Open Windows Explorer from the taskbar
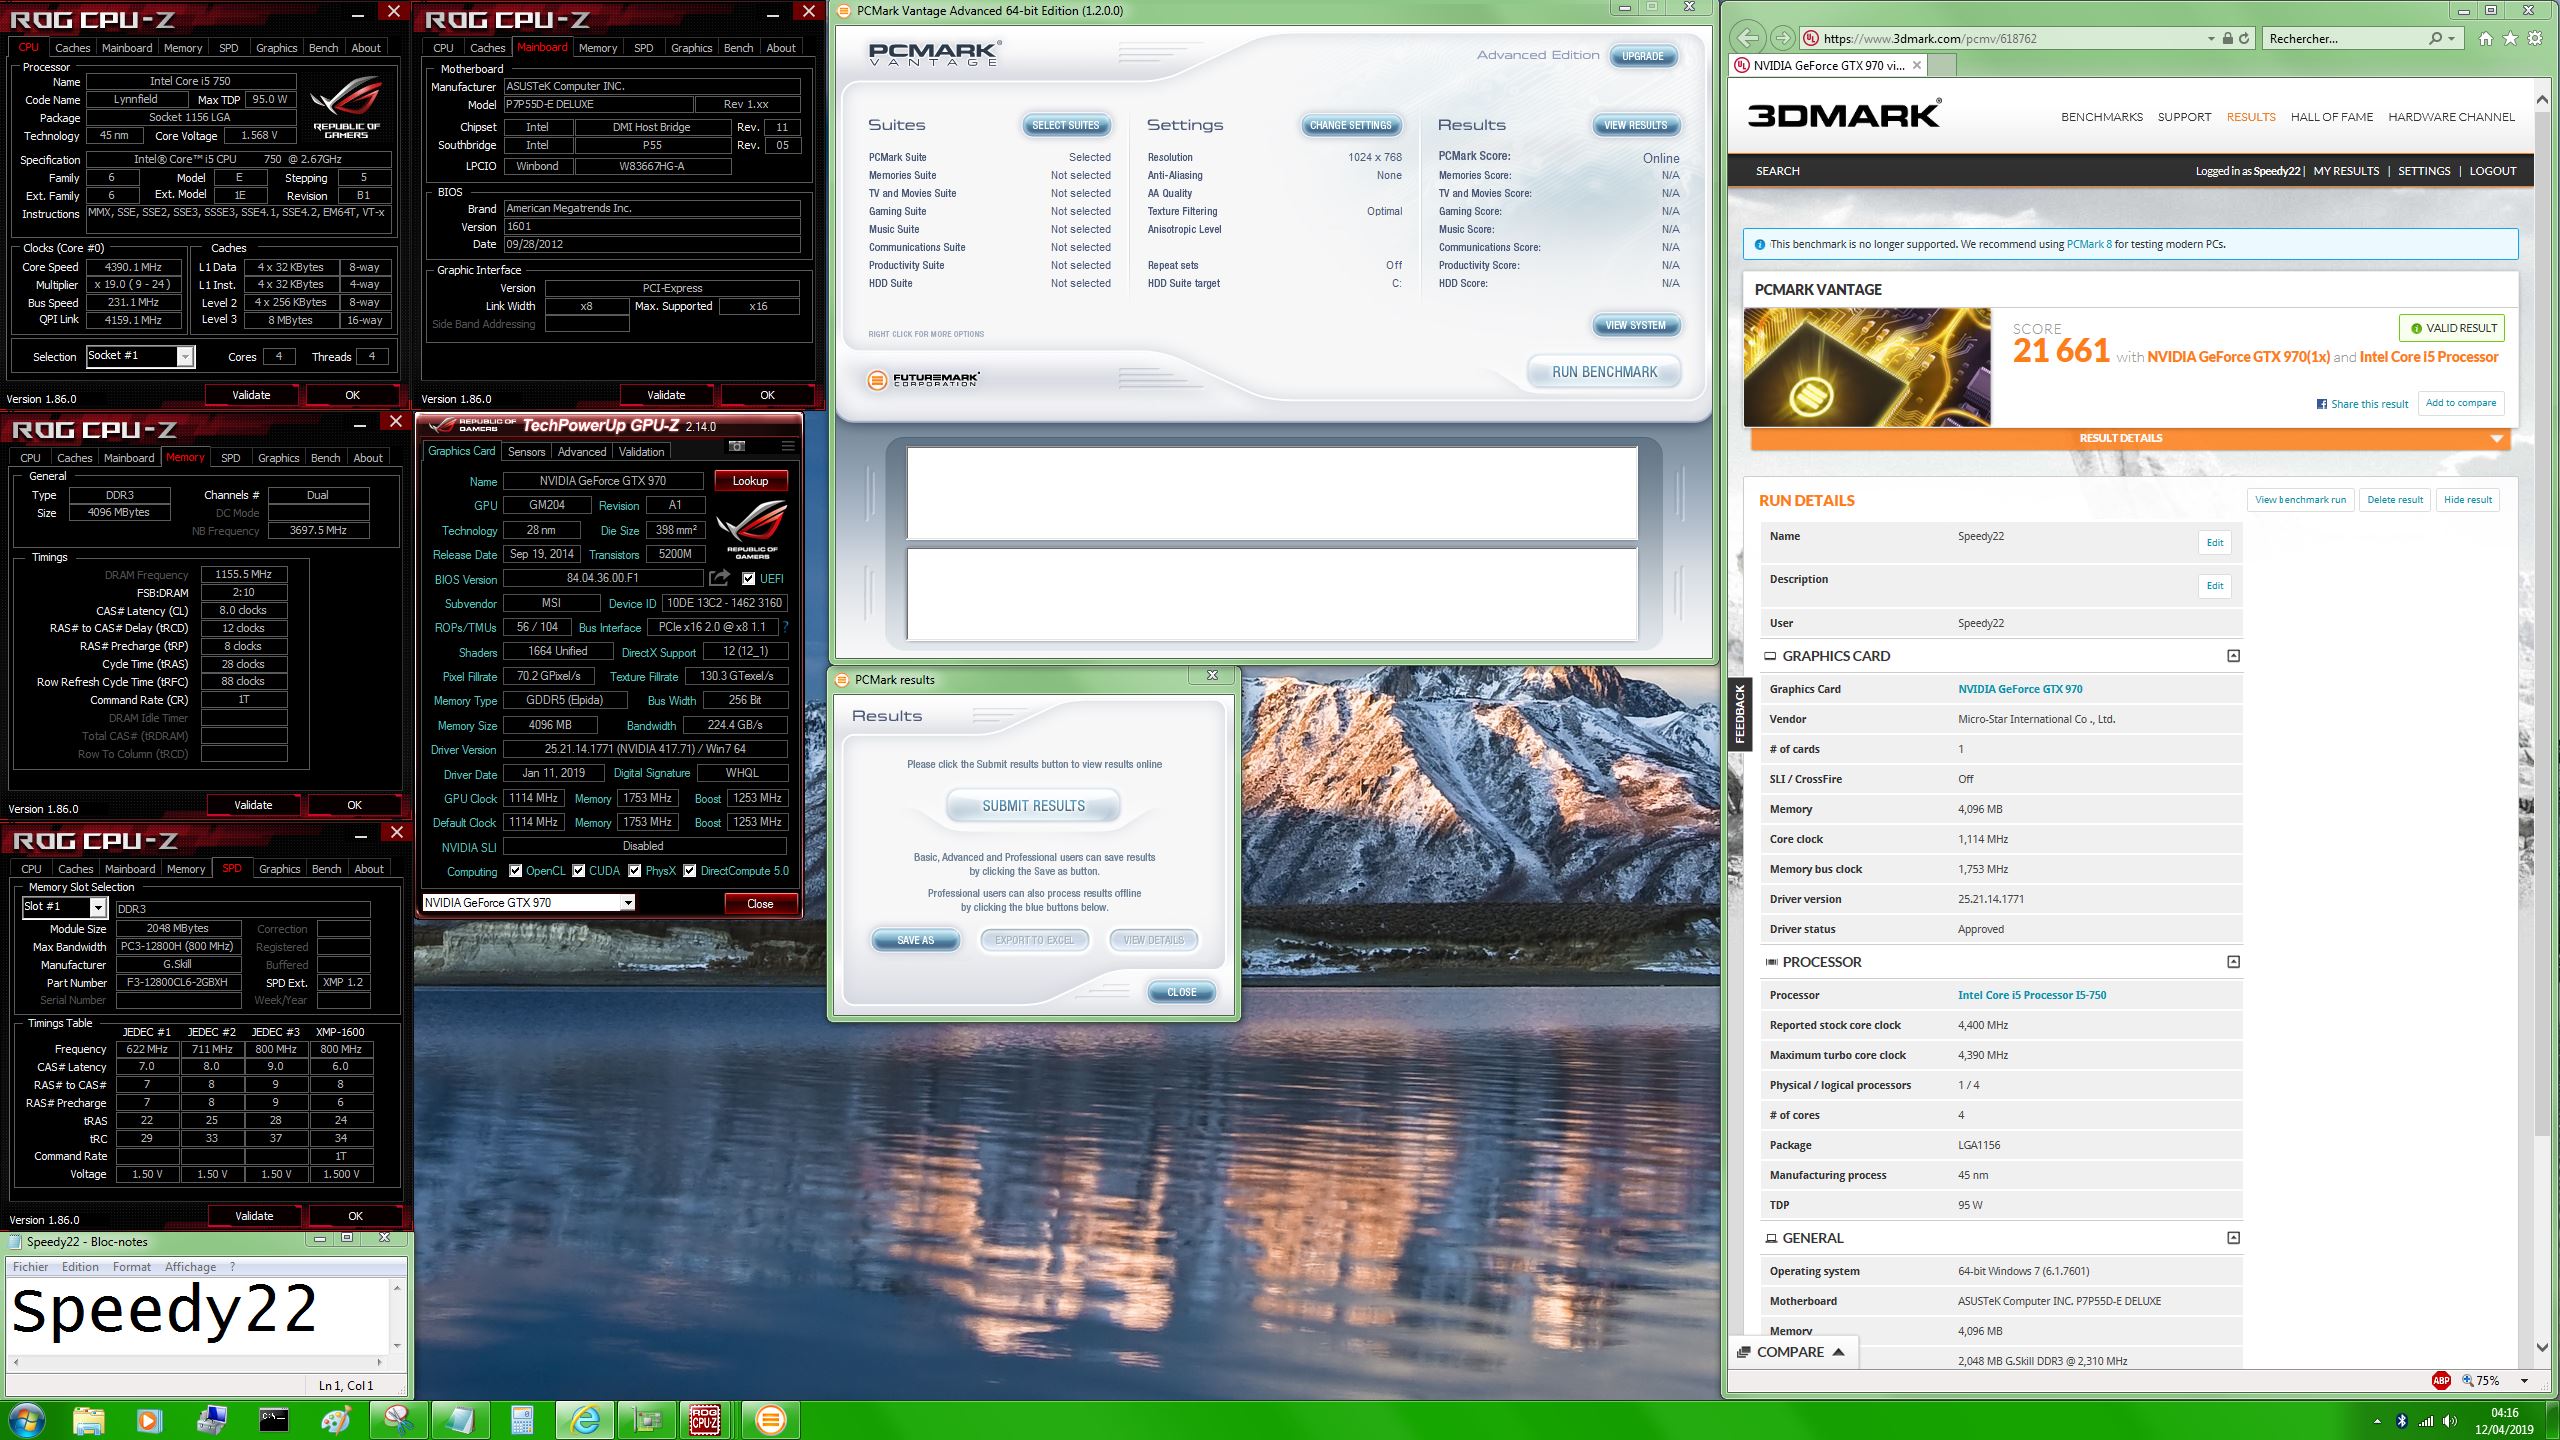Viewport: 2560px width, 1440px height. click(88, 1420)
